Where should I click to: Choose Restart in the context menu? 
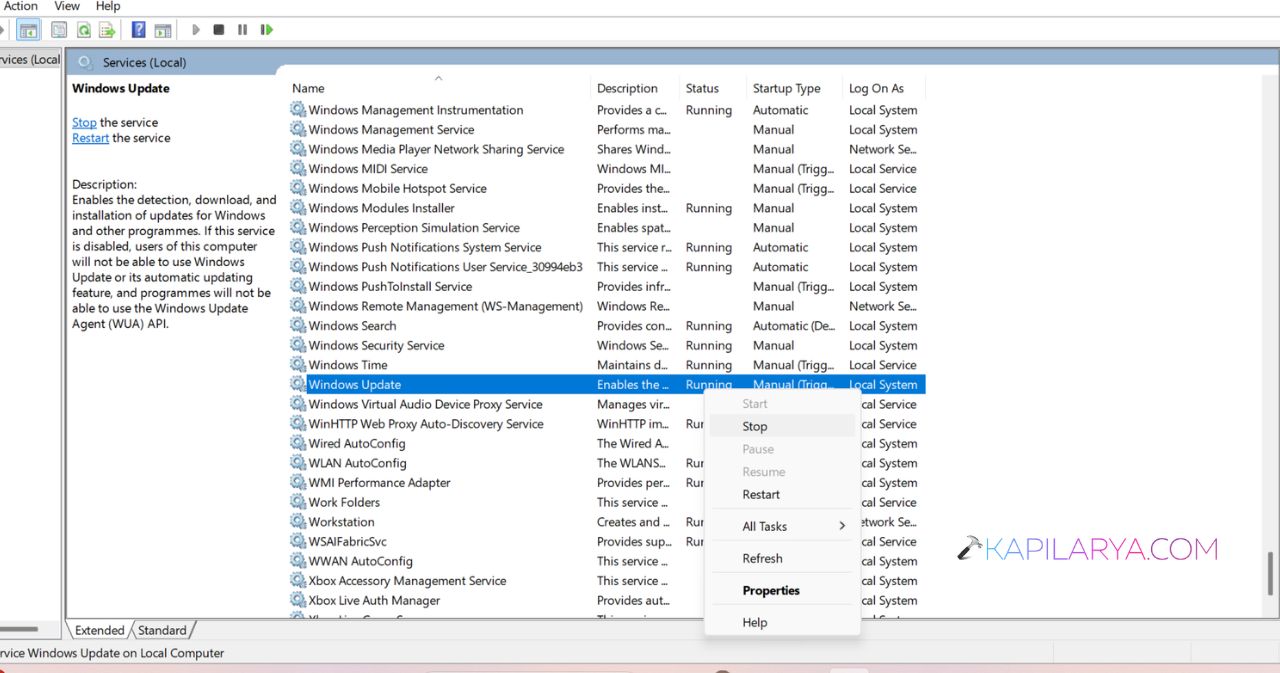(782, 494)
